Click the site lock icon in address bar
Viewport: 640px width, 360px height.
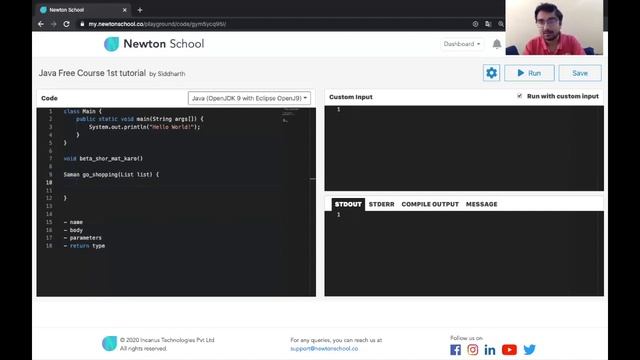point(82,24)
